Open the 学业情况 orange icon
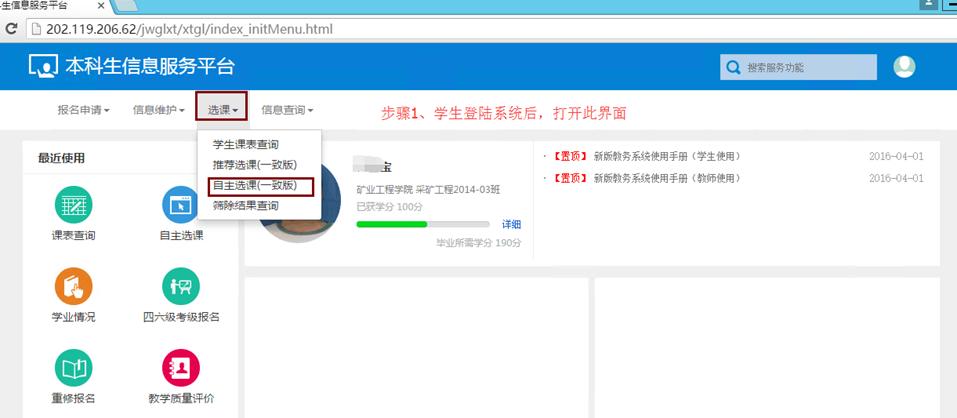Viewport: 957px width, 418px height. [x=73, y=288]
